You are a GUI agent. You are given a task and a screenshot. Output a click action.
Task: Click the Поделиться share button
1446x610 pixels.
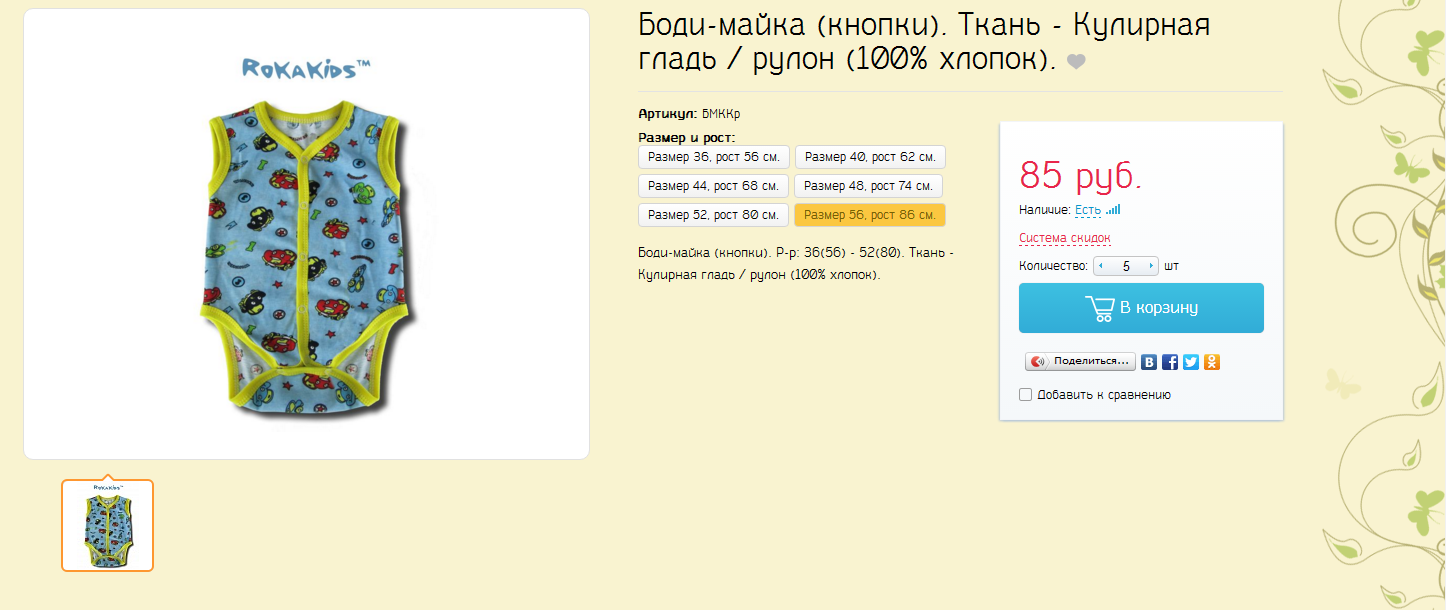tap(1080, 362)
